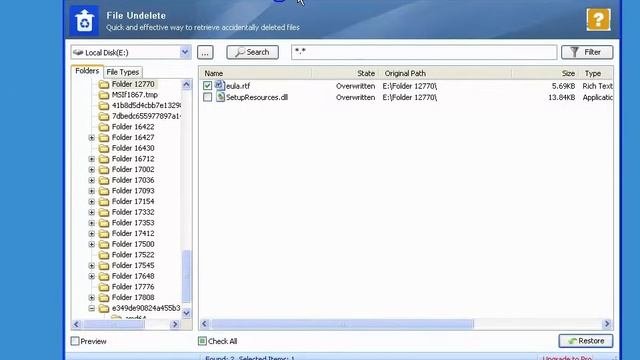Click scroll-right arrow of file list

pos(607,324)
